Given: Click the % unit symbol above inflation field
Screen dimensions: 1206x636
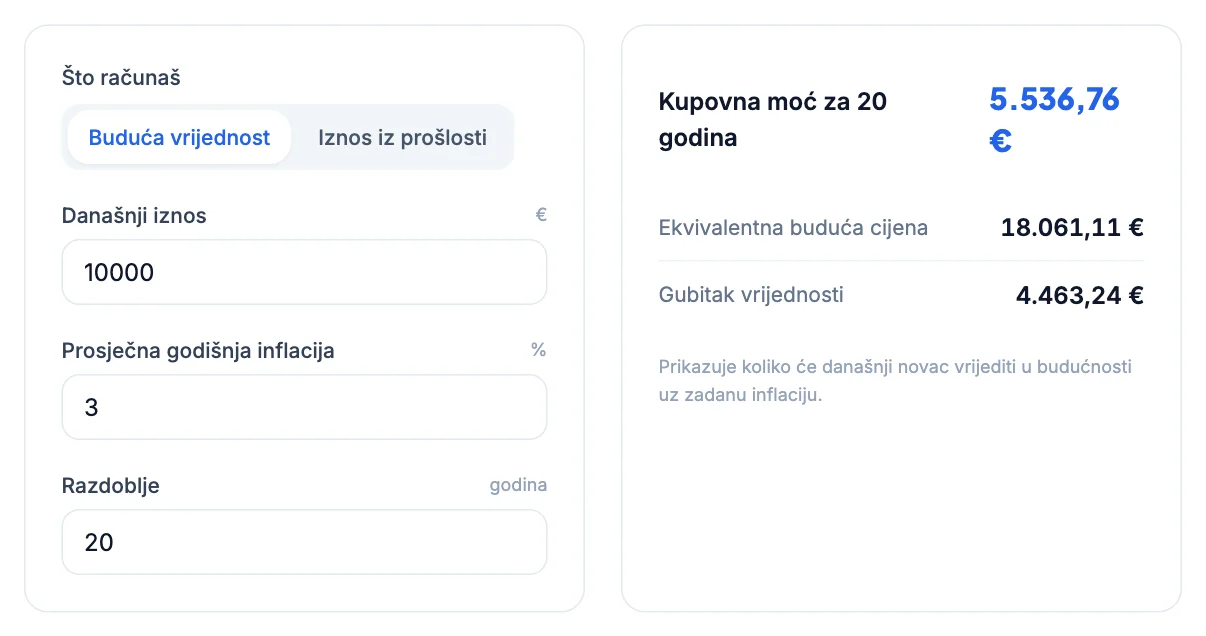Looking at the screenshot, I should pos(539,350).
